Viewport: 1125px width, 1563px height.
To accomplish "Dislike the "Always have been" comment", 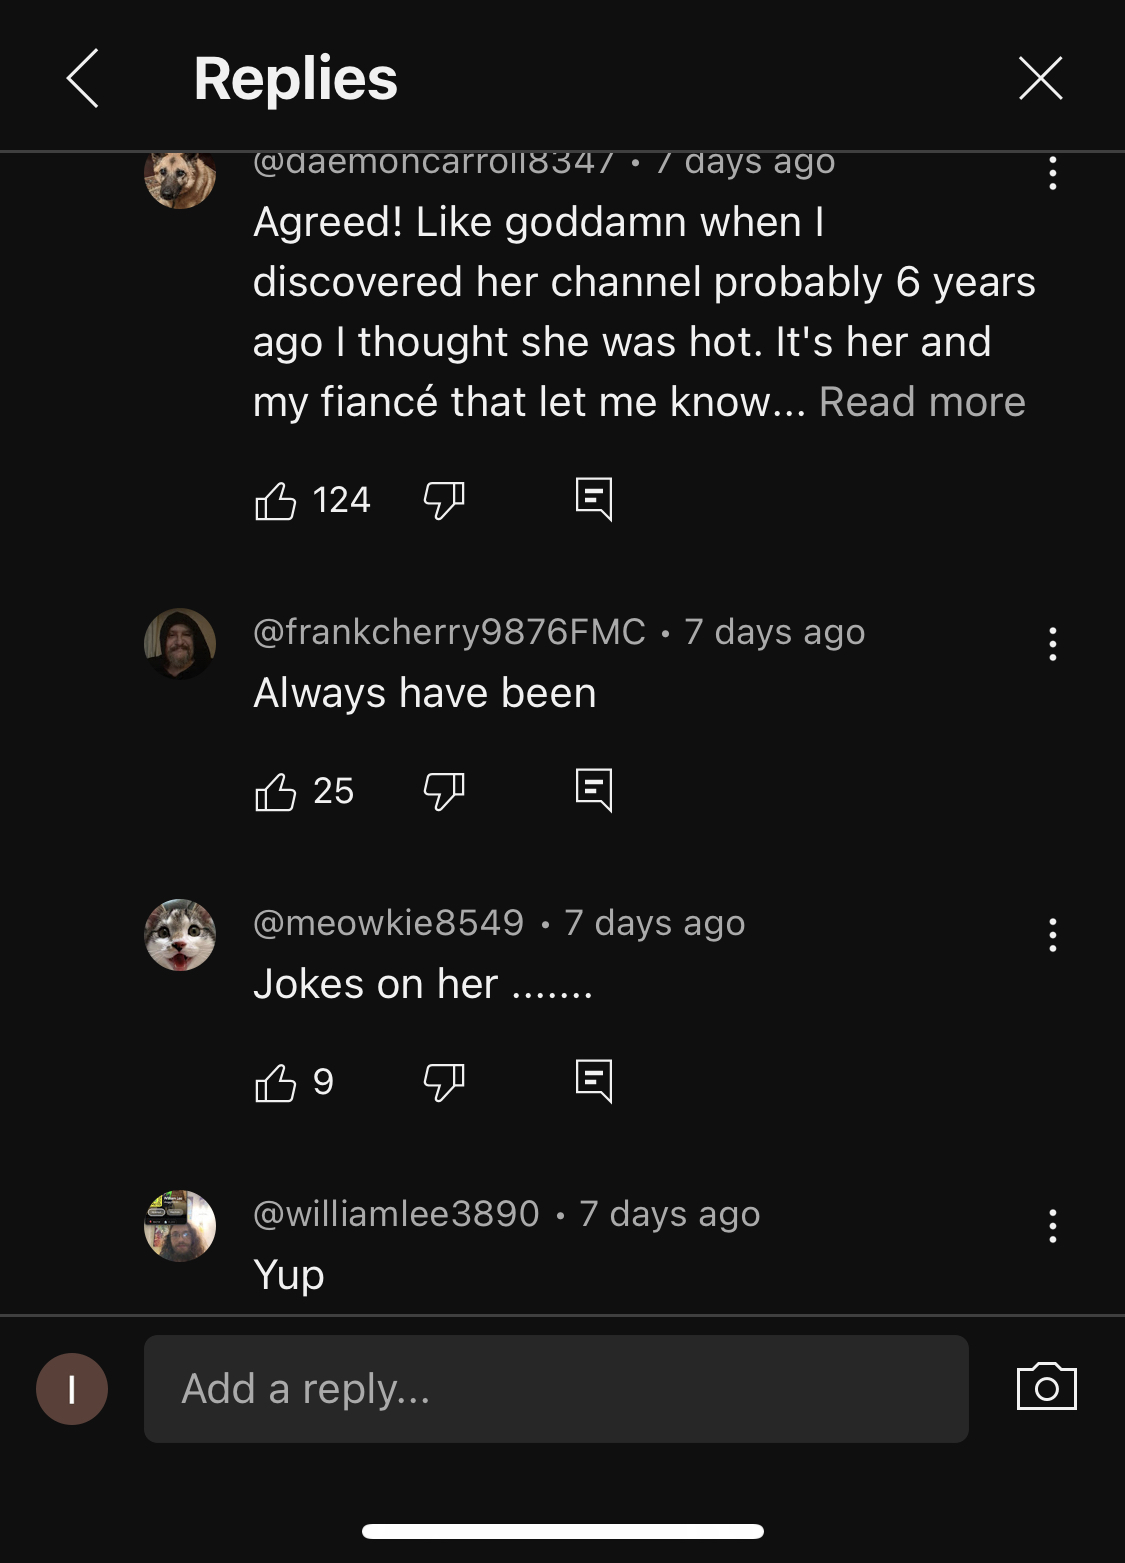I will coord(444,791).
